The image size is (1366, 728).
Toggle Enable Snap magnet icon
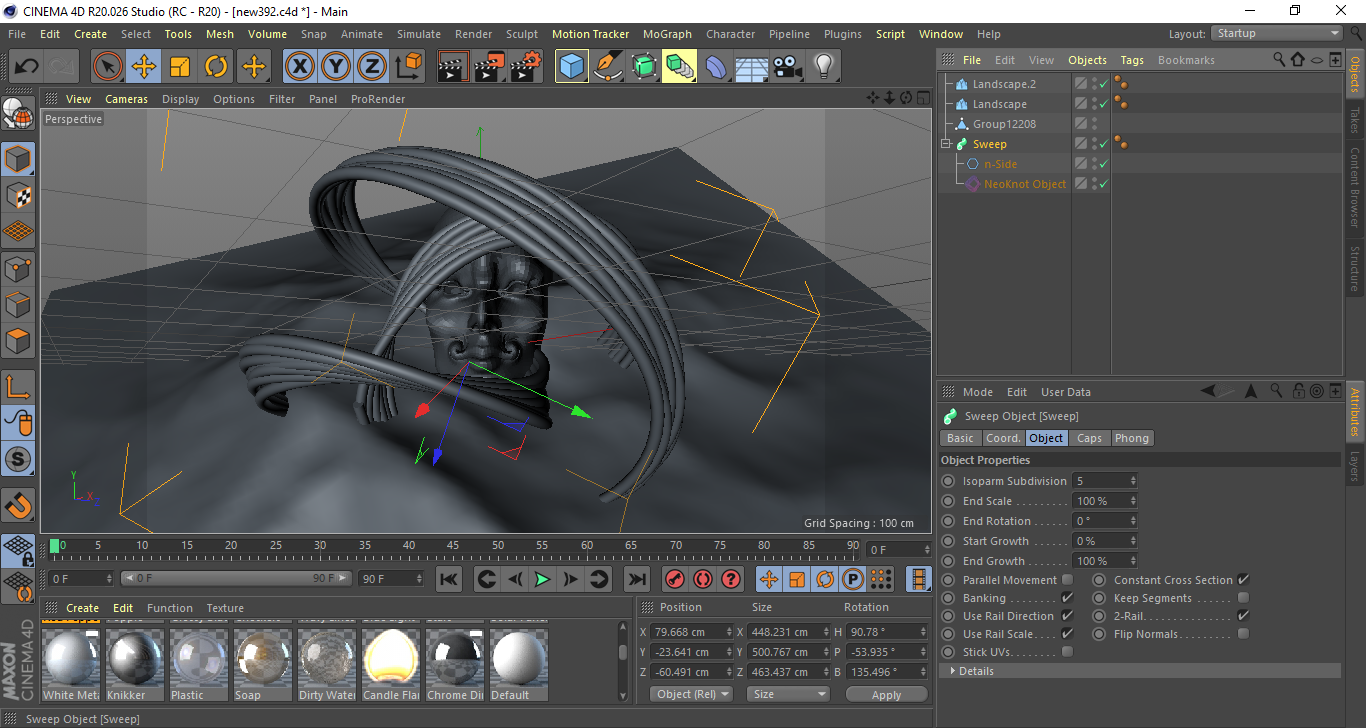18,506
